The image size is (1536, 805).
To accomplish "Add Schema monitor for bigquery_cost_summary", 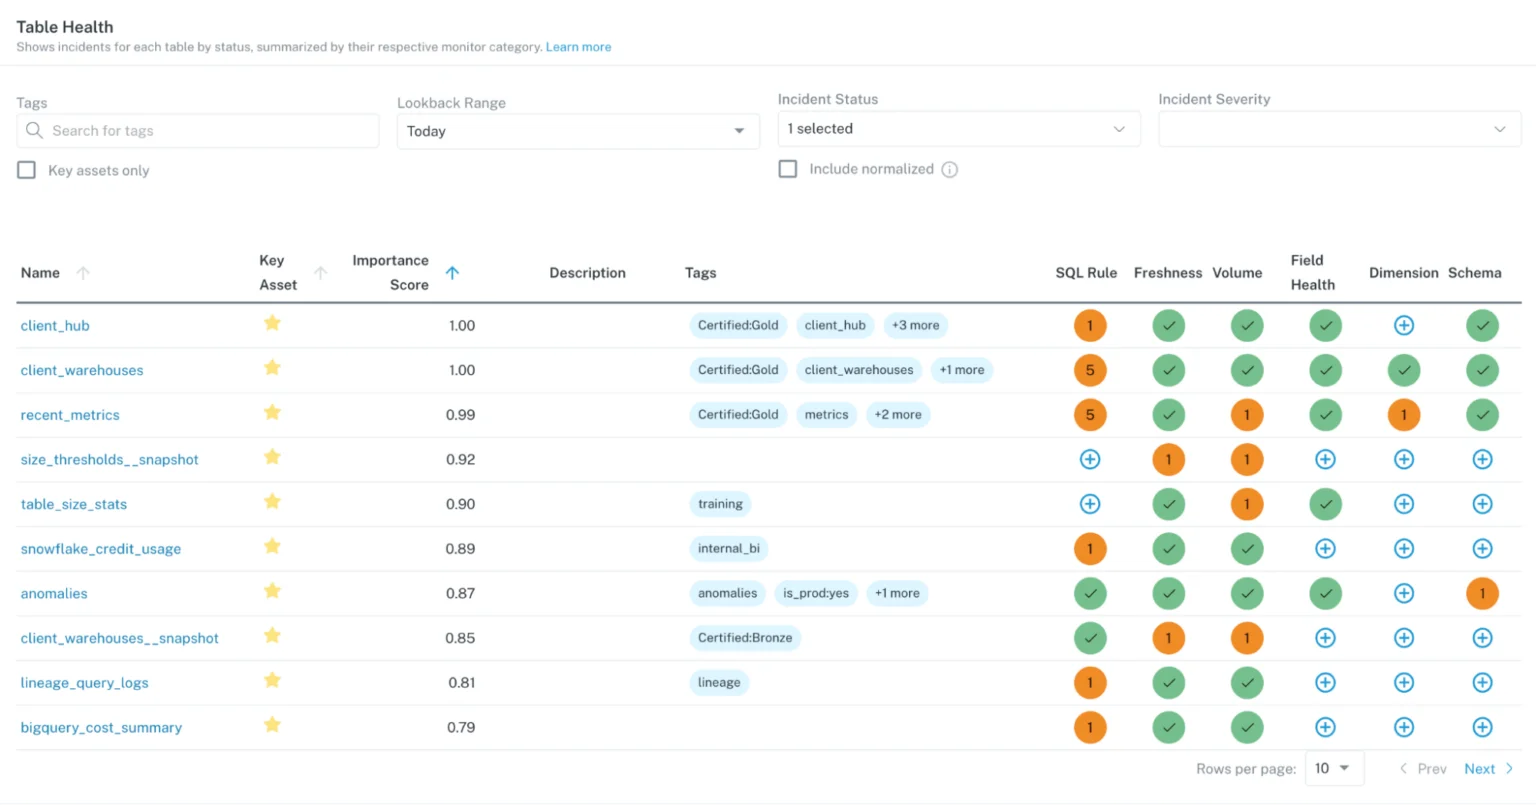I will [1482, 727].
